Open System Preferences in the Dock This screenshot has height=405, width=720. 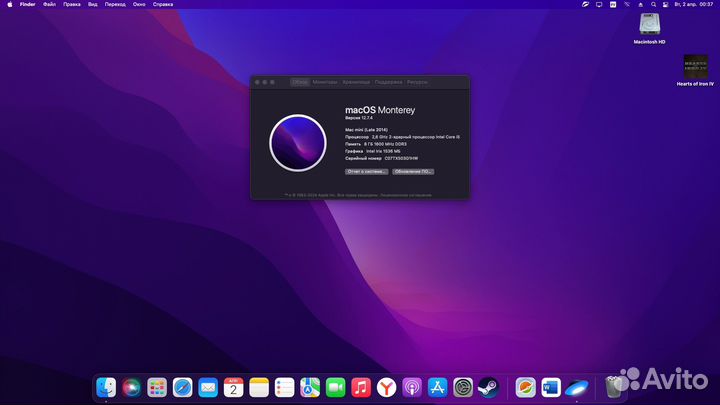[x=463, y=388]
